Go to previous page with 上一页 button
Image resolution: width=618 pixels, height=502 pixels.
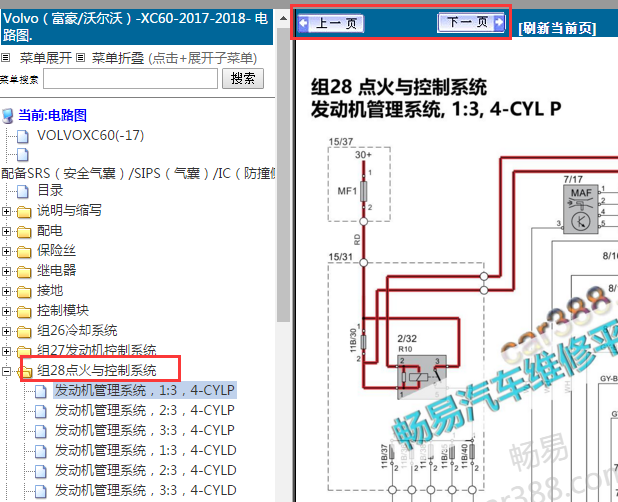click(330, 23)
